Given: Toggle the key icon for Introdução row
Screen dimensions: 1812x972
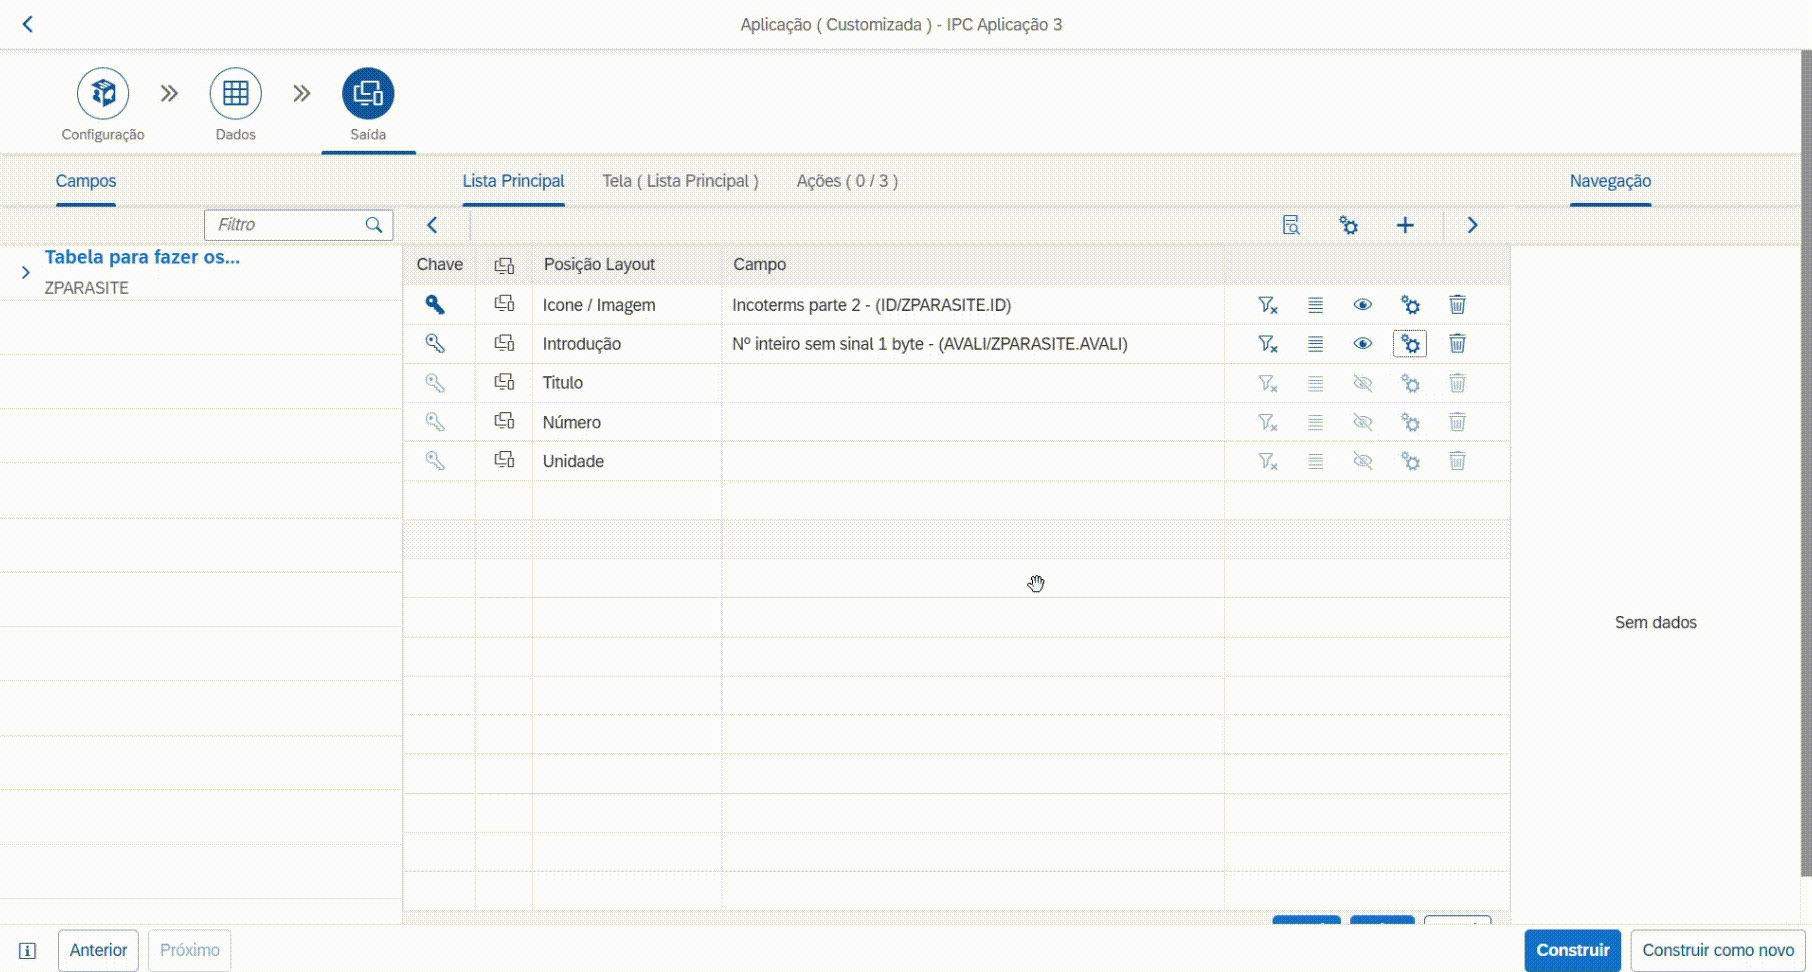Looking at the screenshot, I should coord(435,344).
